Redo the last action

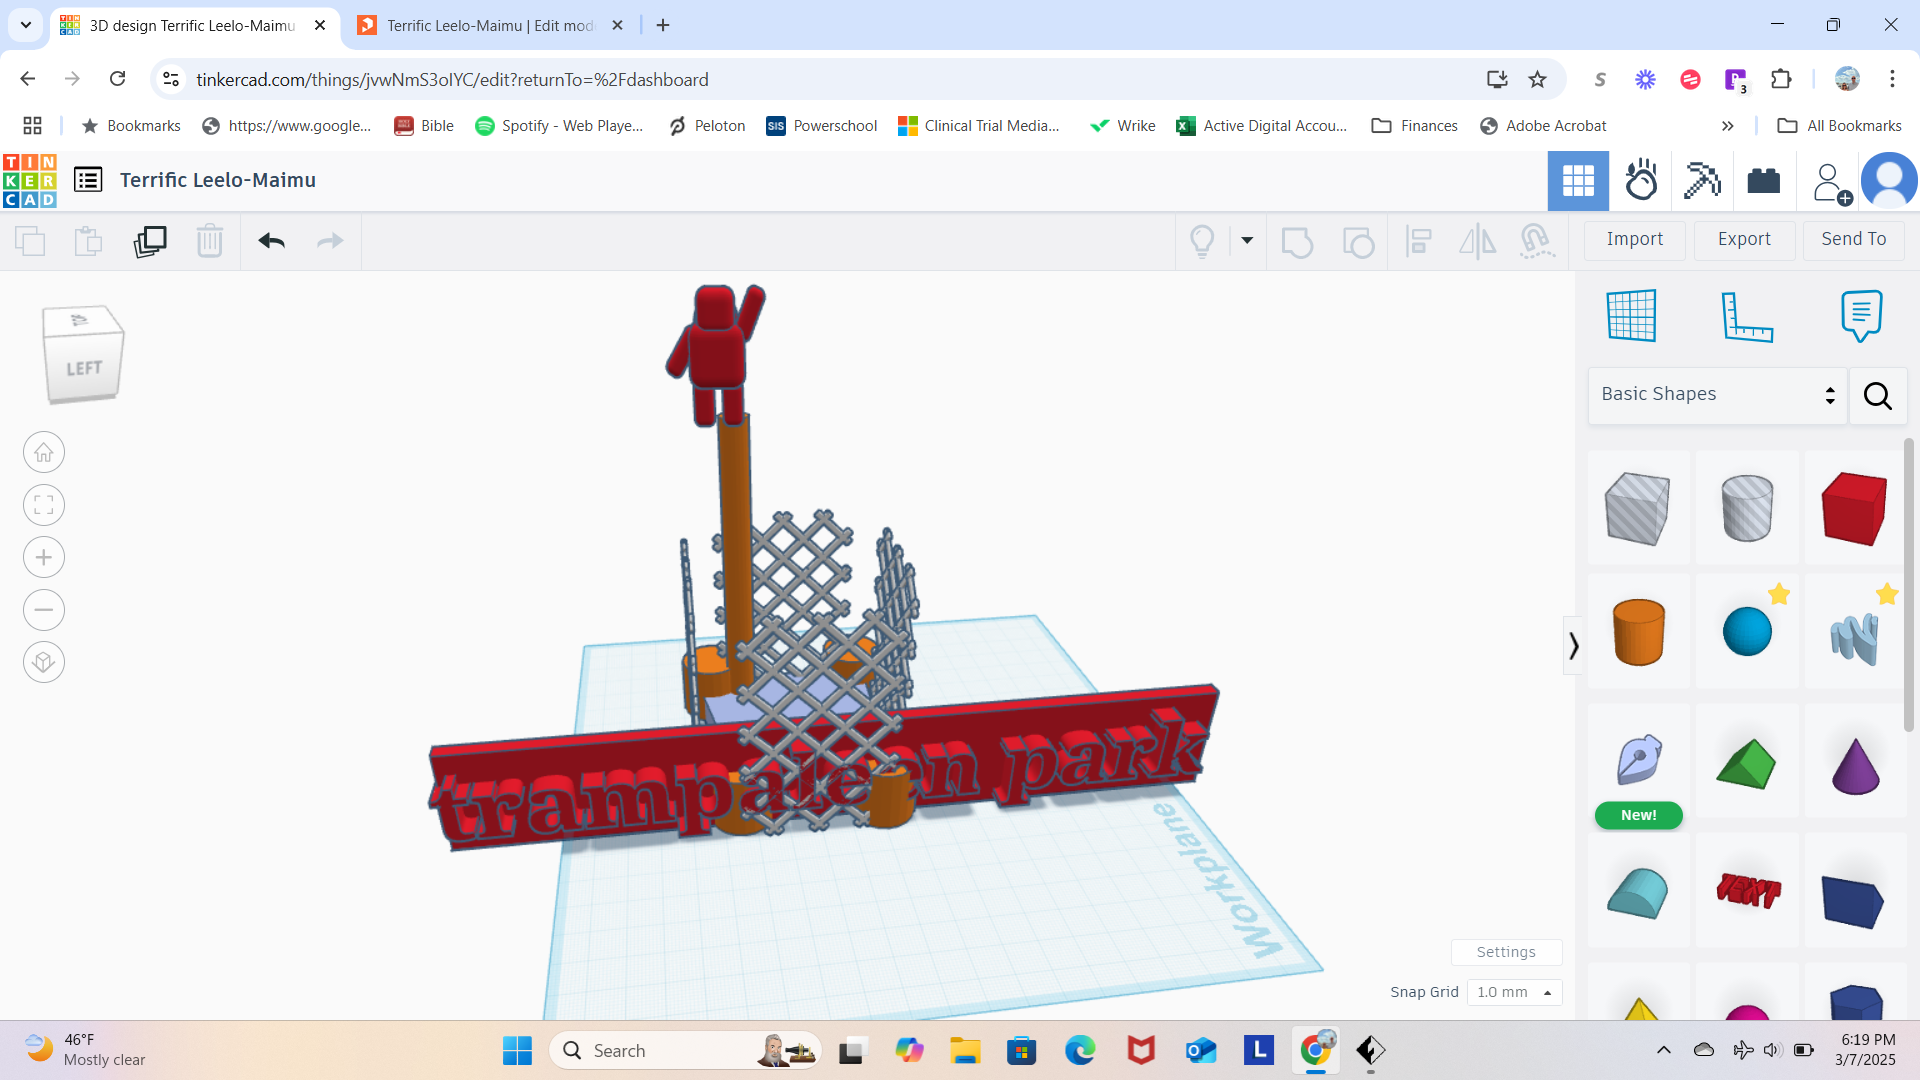[330, 241]
